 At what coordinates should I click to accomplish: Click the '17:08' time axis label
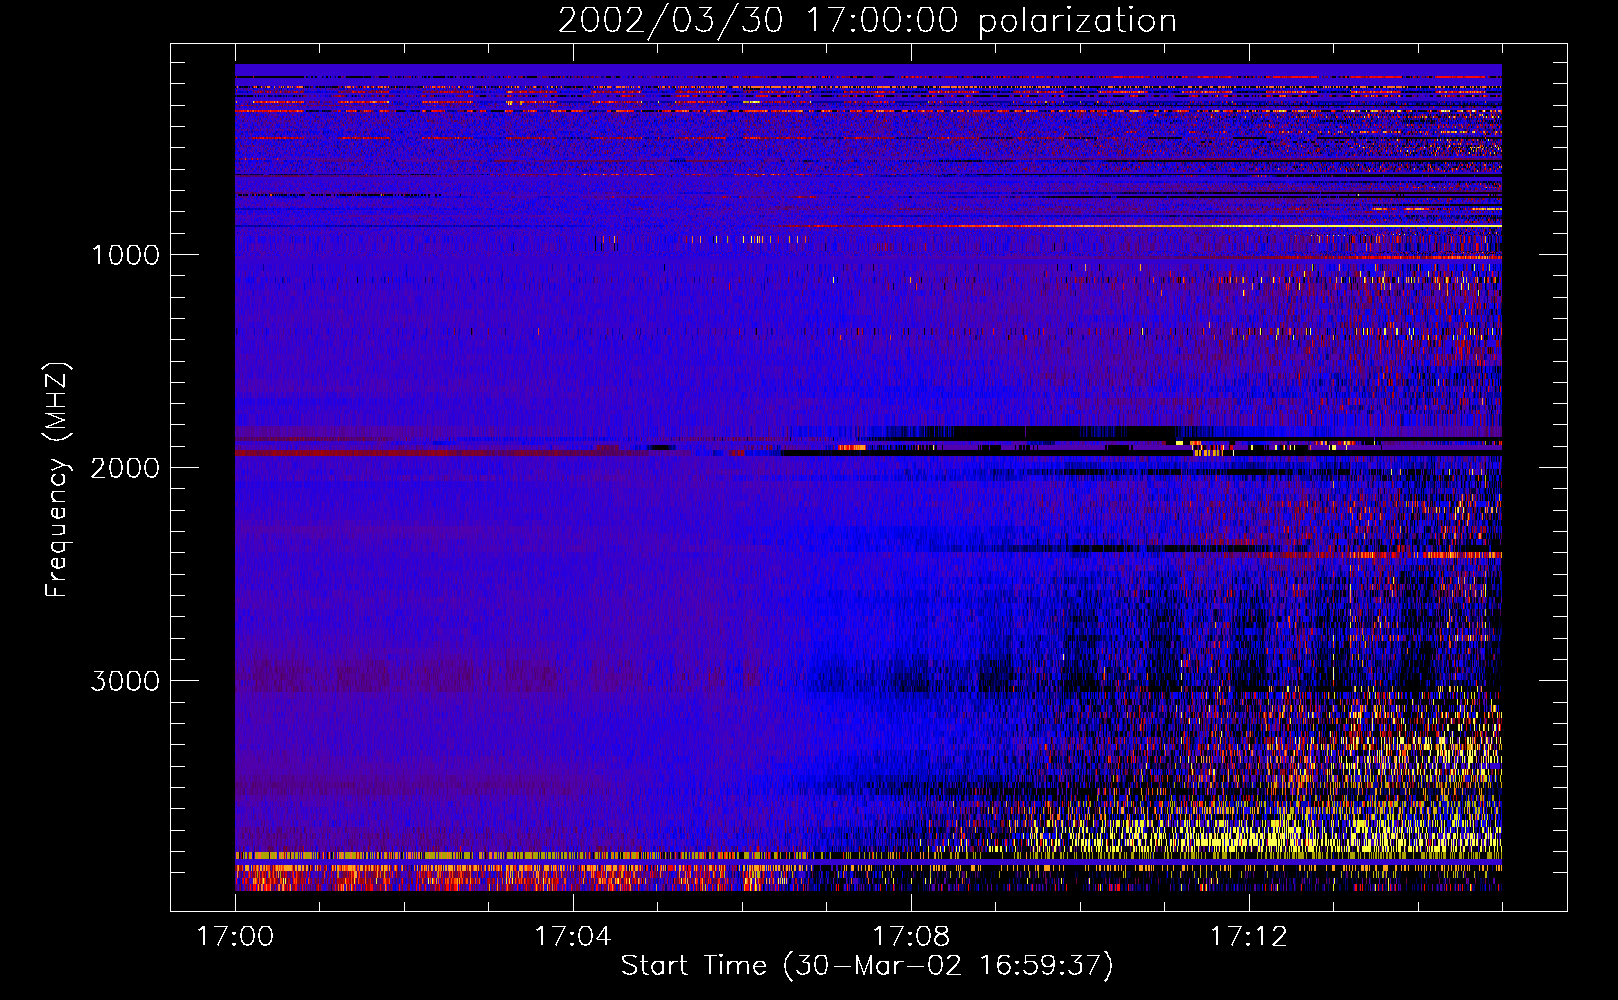(x=910, y=937)
